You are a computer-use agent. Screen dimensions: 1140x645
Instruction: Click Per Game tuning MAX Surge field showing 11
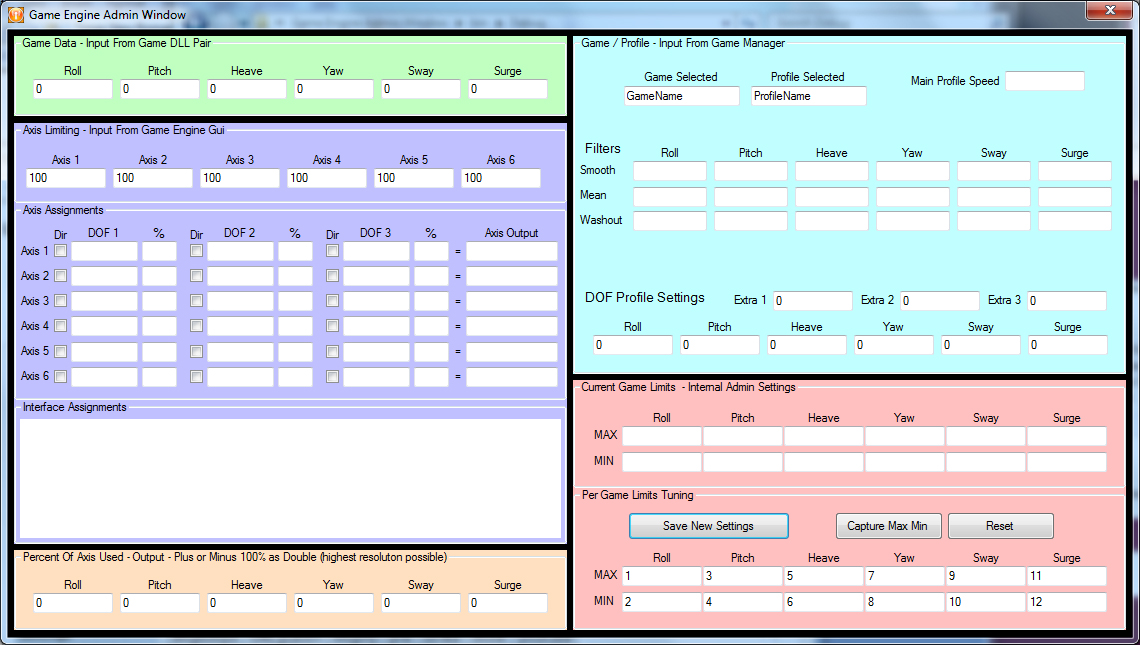pos(1067,577)
